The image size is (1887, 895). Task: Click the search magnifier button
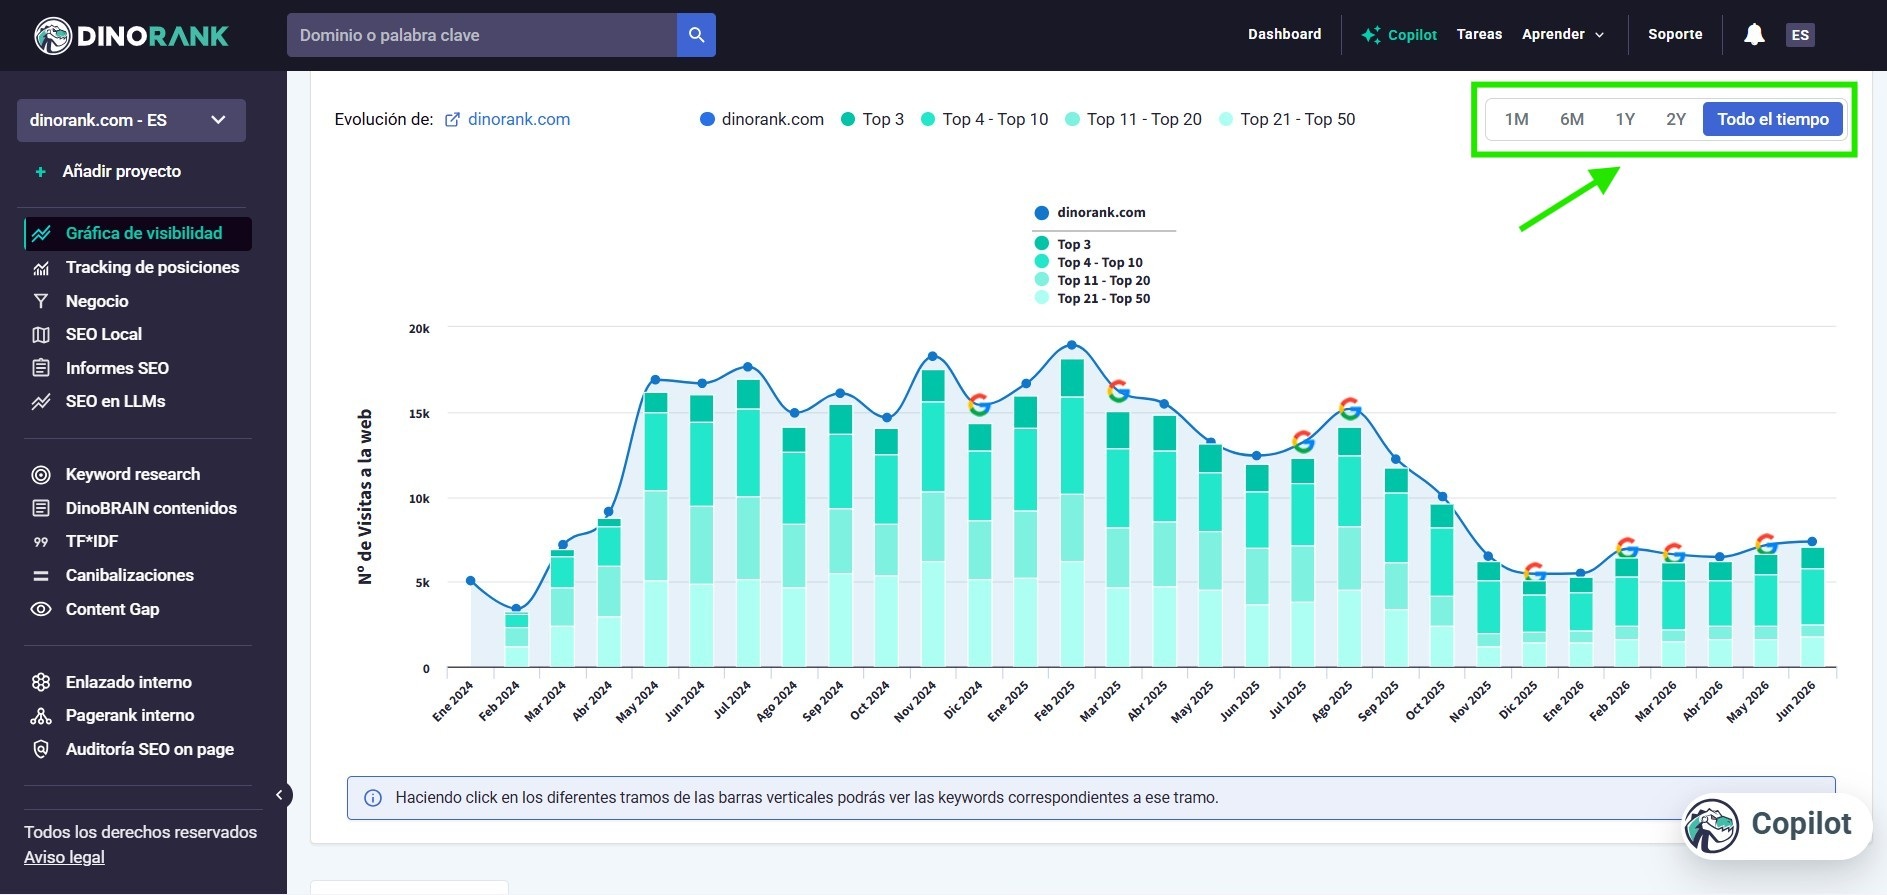click(x=696, y=35)
